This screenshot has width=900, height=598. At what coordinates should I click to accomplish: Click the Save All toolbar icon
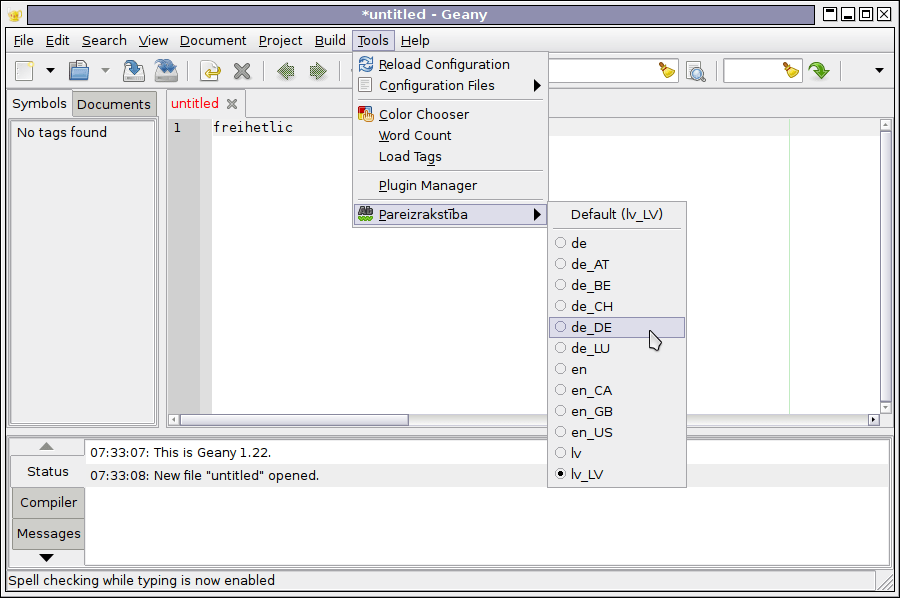166,71
